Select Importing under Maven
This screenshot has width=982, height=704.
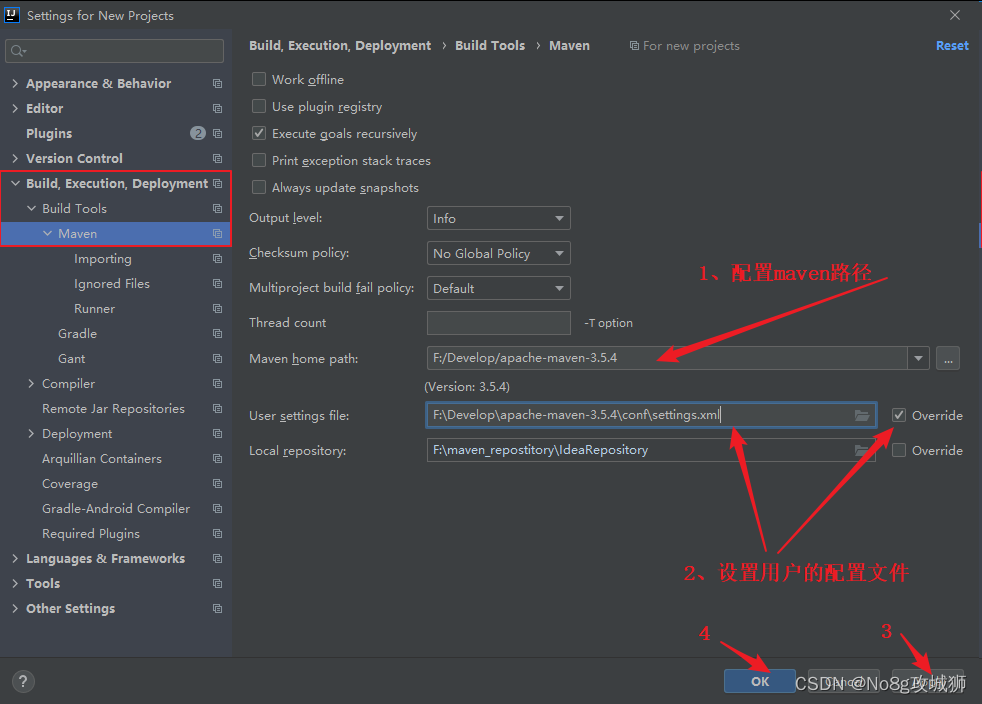tap(103, 259)
